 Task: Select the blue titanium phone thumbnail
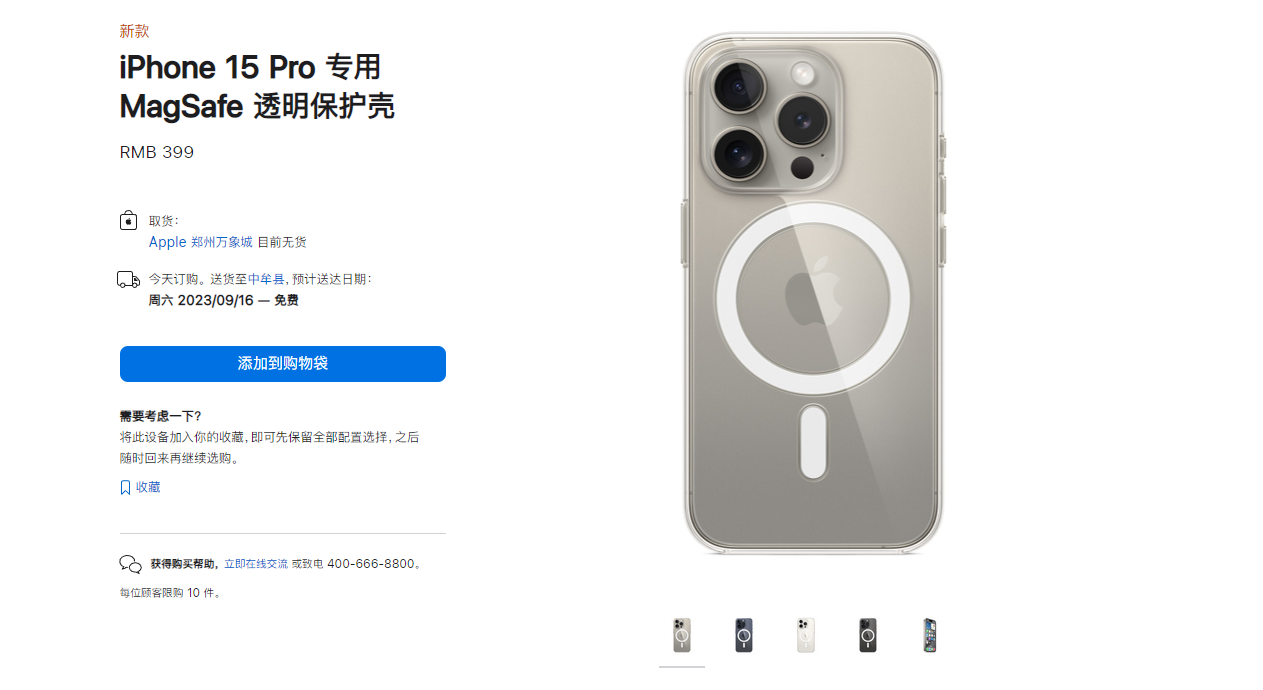(744, 636)
